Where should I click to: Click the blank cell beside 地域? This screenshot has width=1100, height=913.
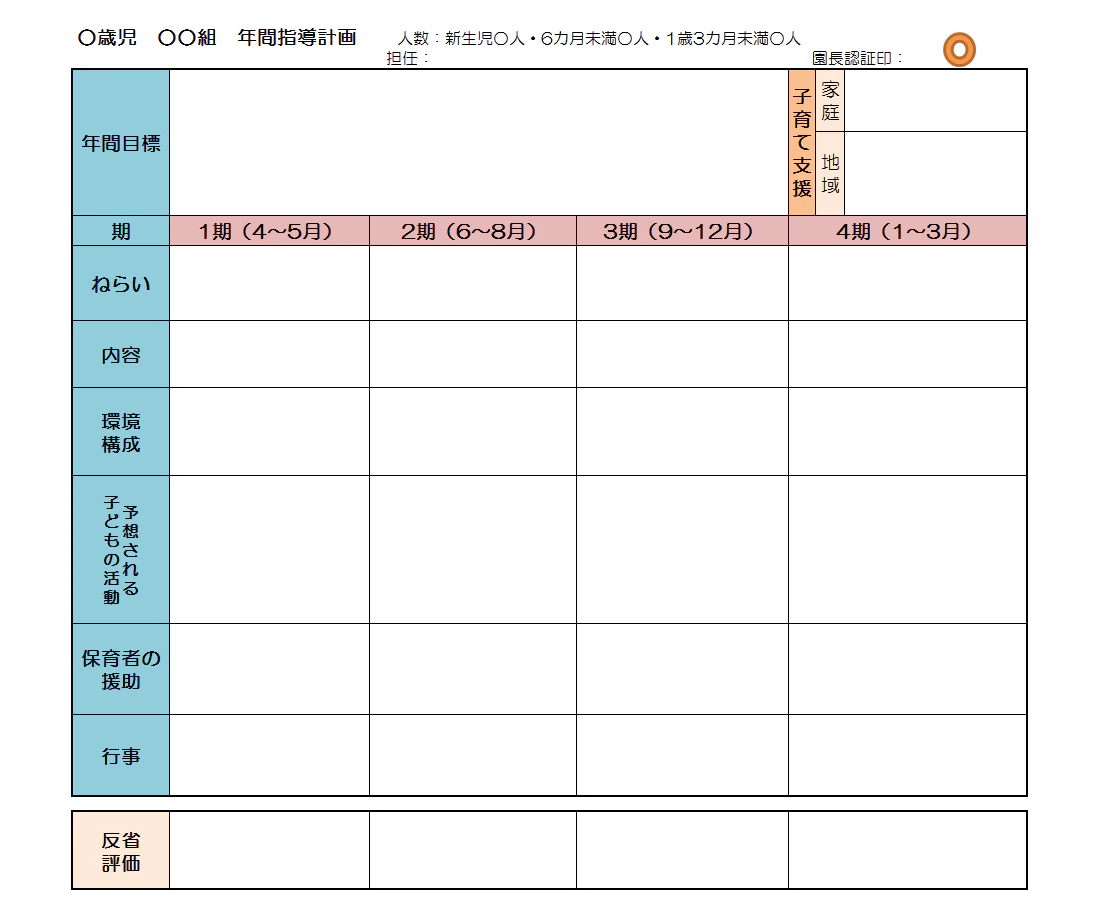pos(935,173)
